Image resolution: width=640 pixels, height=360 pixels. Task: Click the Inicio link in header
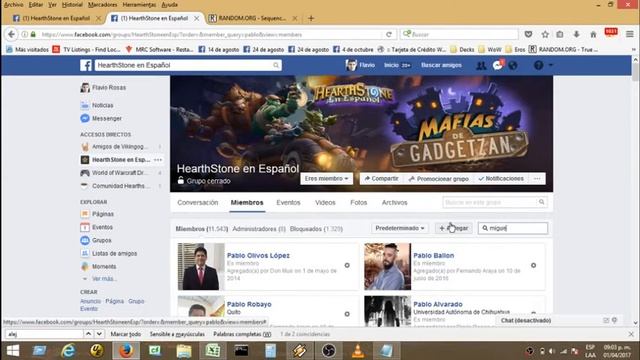391,65
